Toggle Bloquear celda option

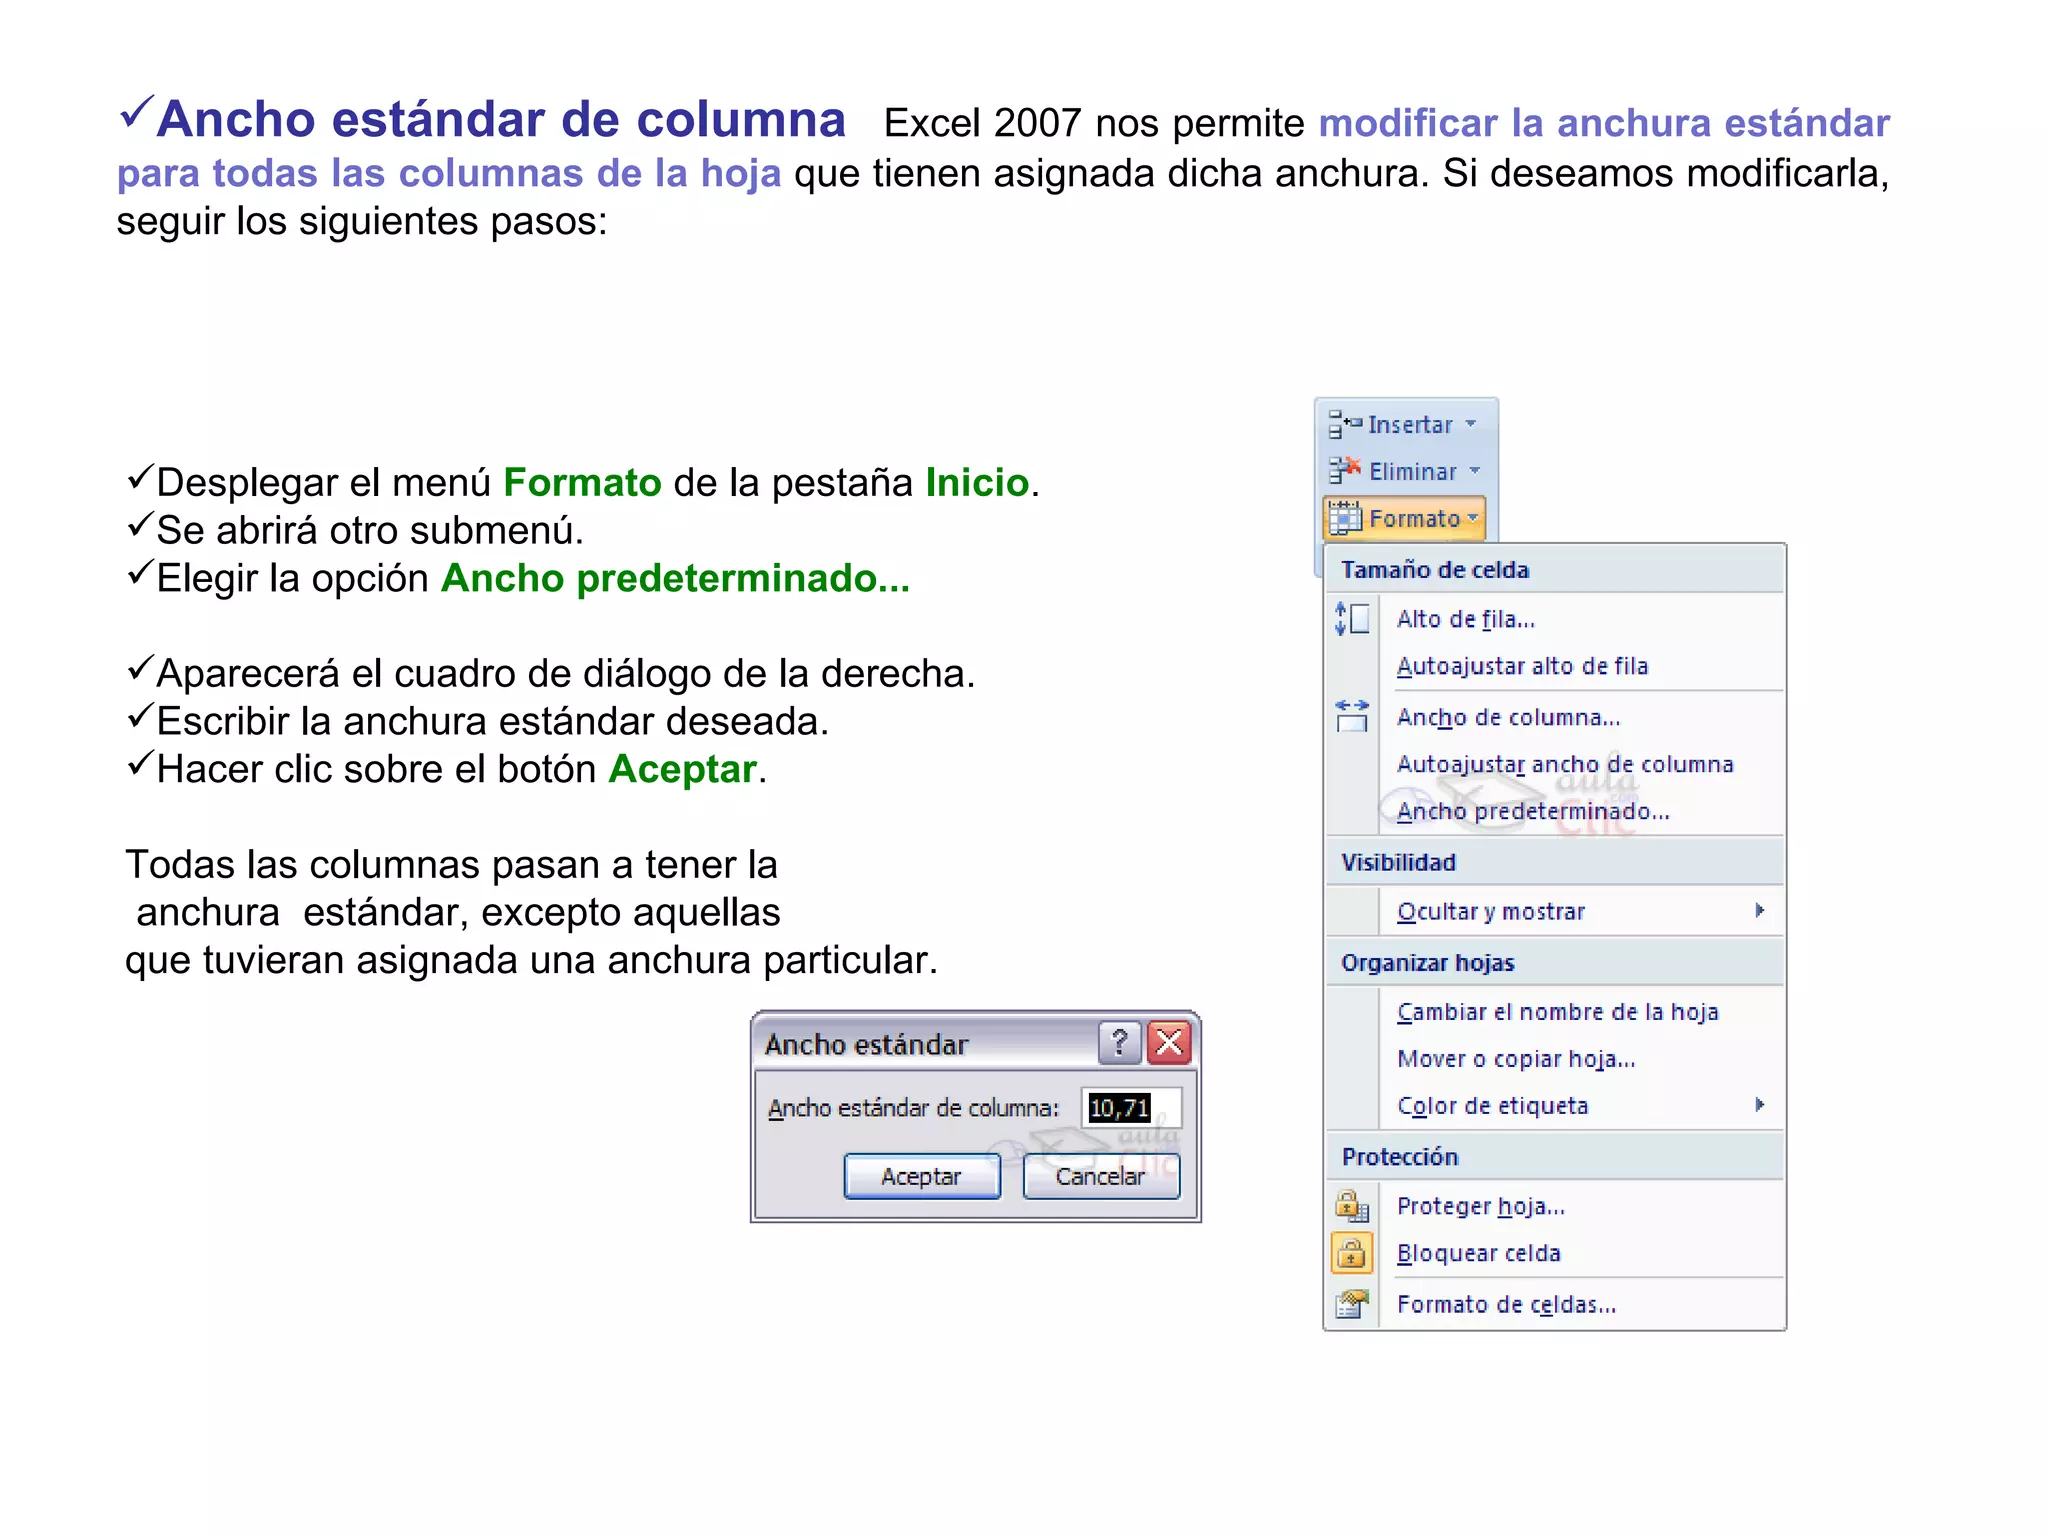1478,1253
